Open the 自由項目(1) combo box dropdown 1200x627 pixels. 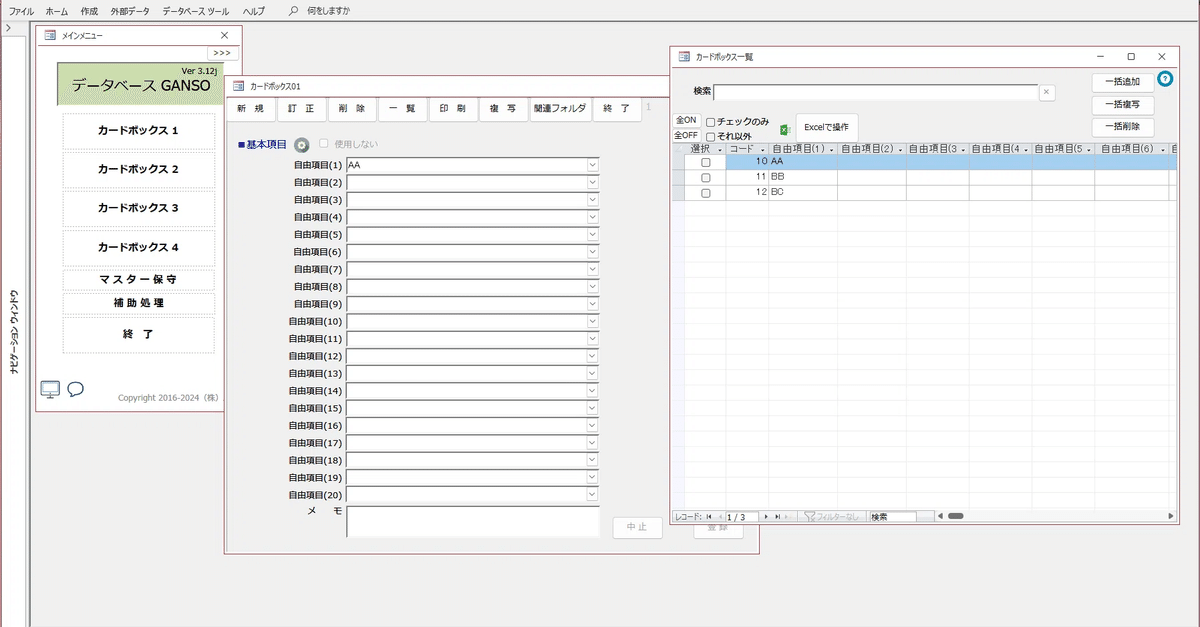[x=592, y=165]
